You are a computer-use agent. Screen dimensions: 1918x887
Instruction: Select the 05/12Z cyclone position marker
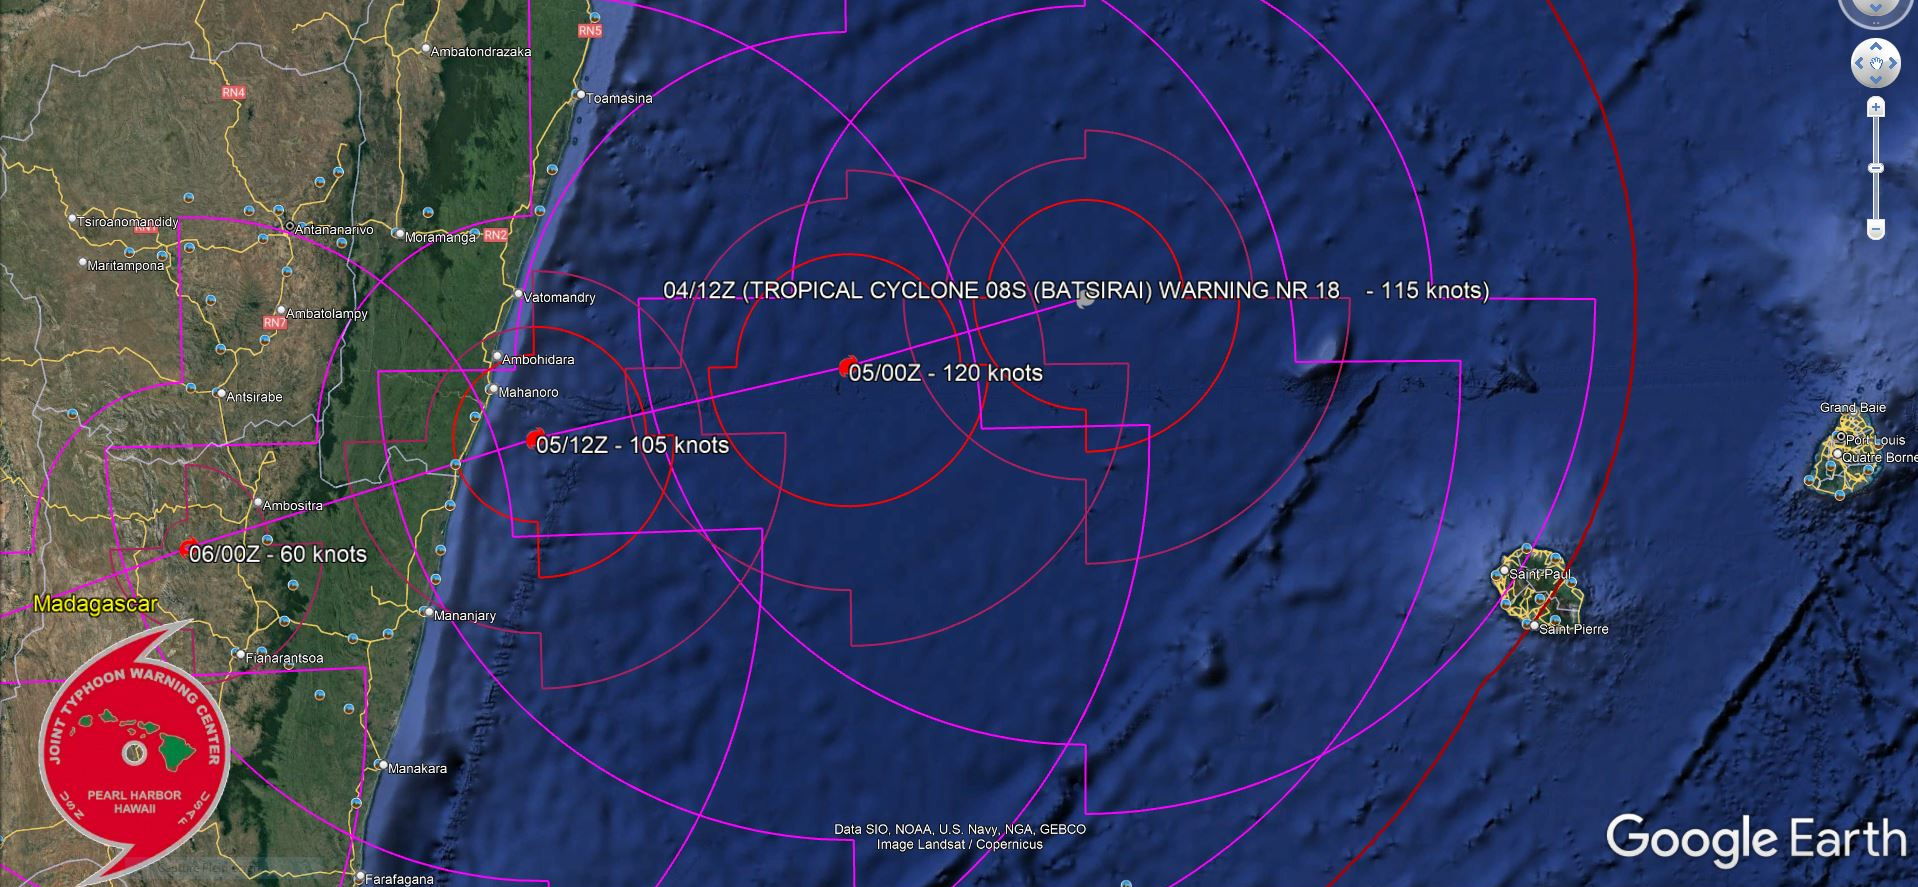(x=535, y=439)
